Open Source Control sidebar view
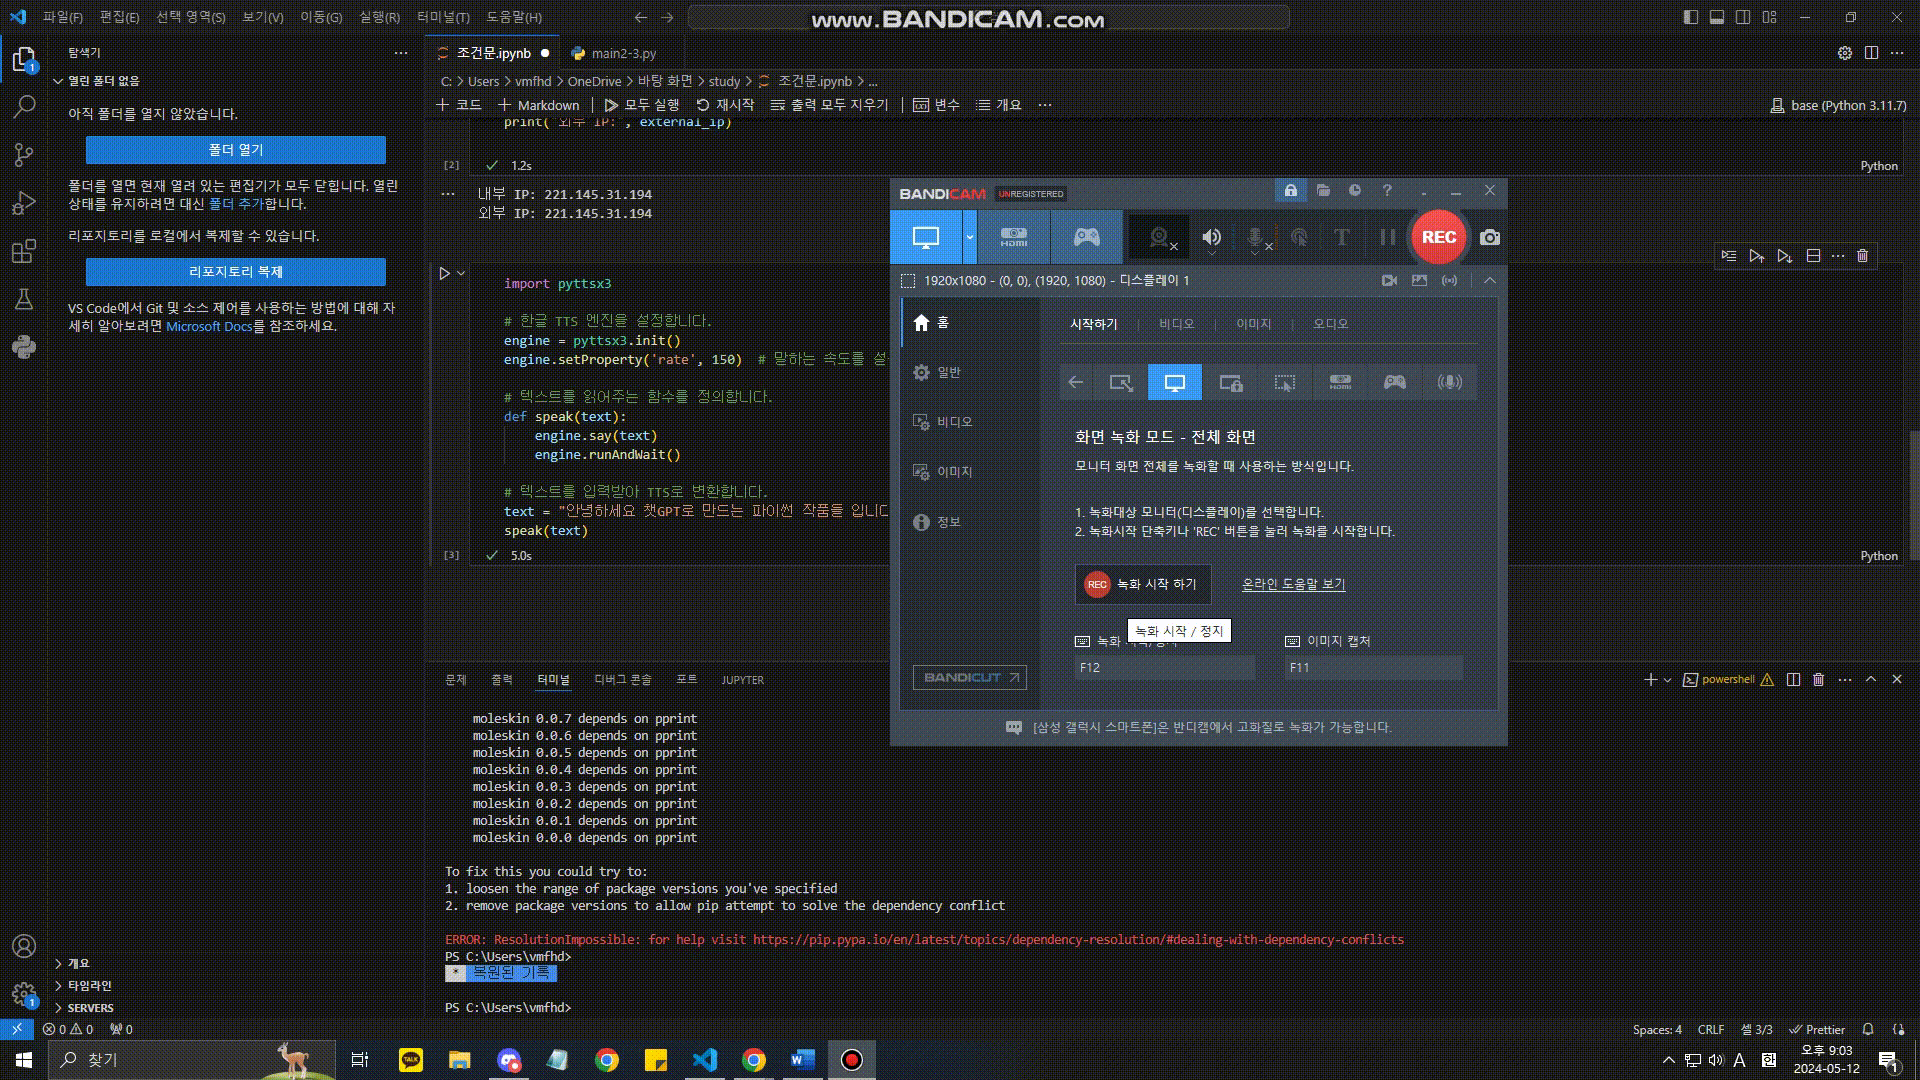Screen dimensions: 1920x1080 24,154
